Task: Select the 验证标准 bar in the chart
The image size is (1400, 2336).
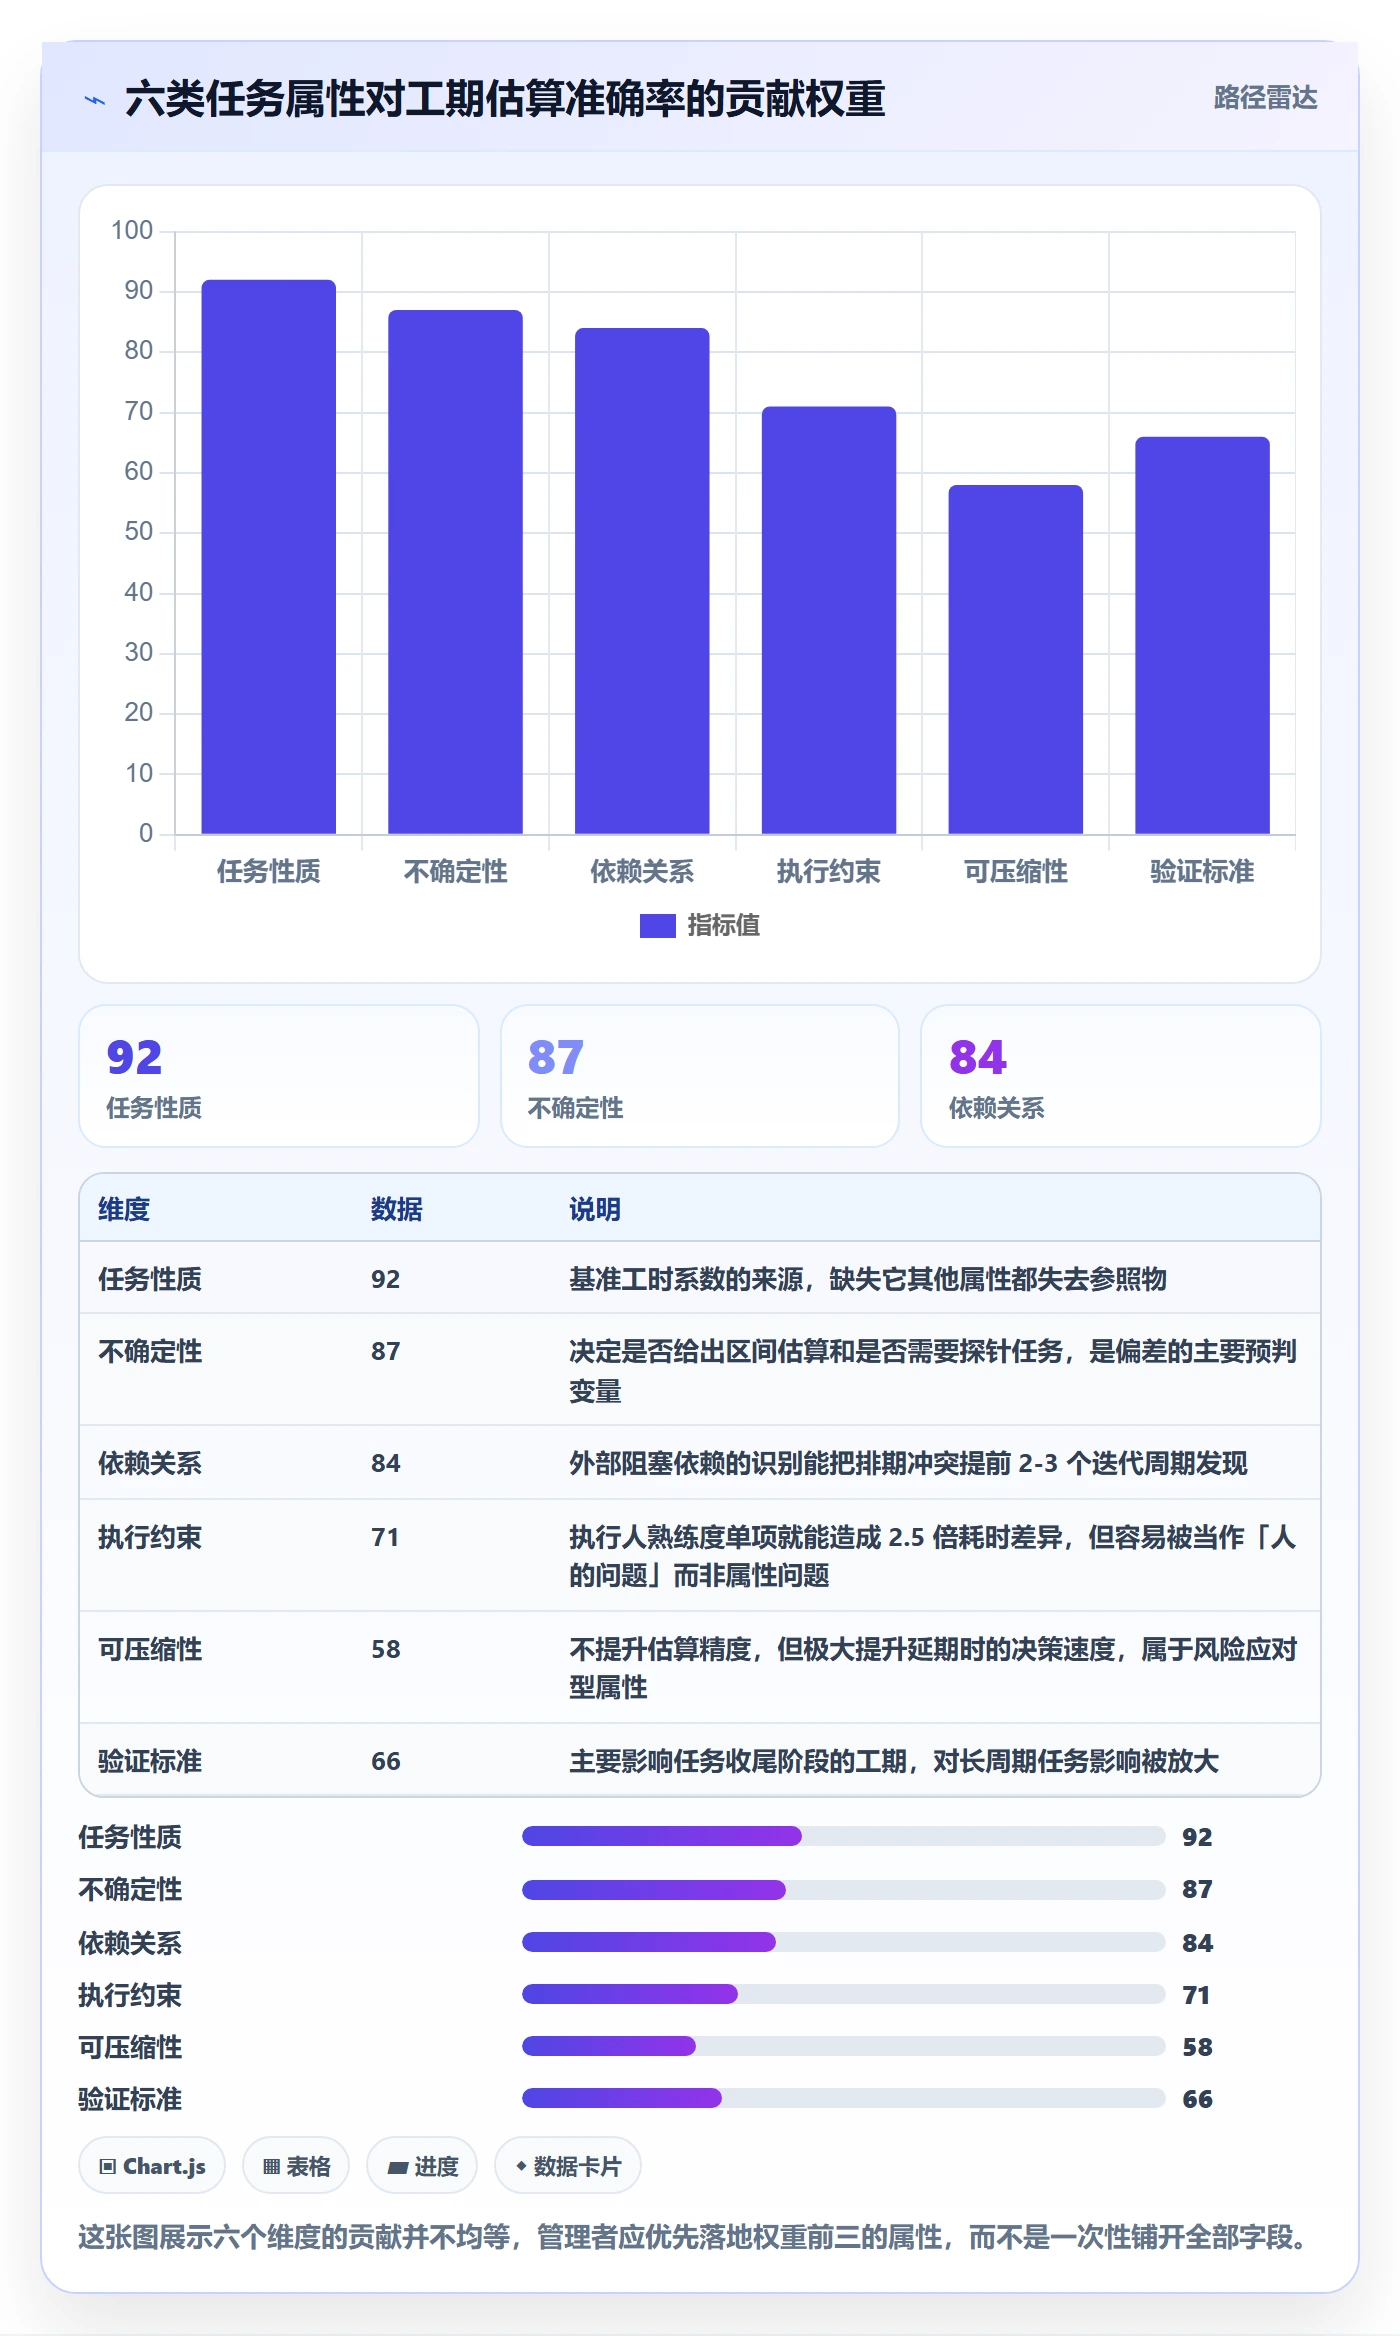Action: click(1202, 635)
